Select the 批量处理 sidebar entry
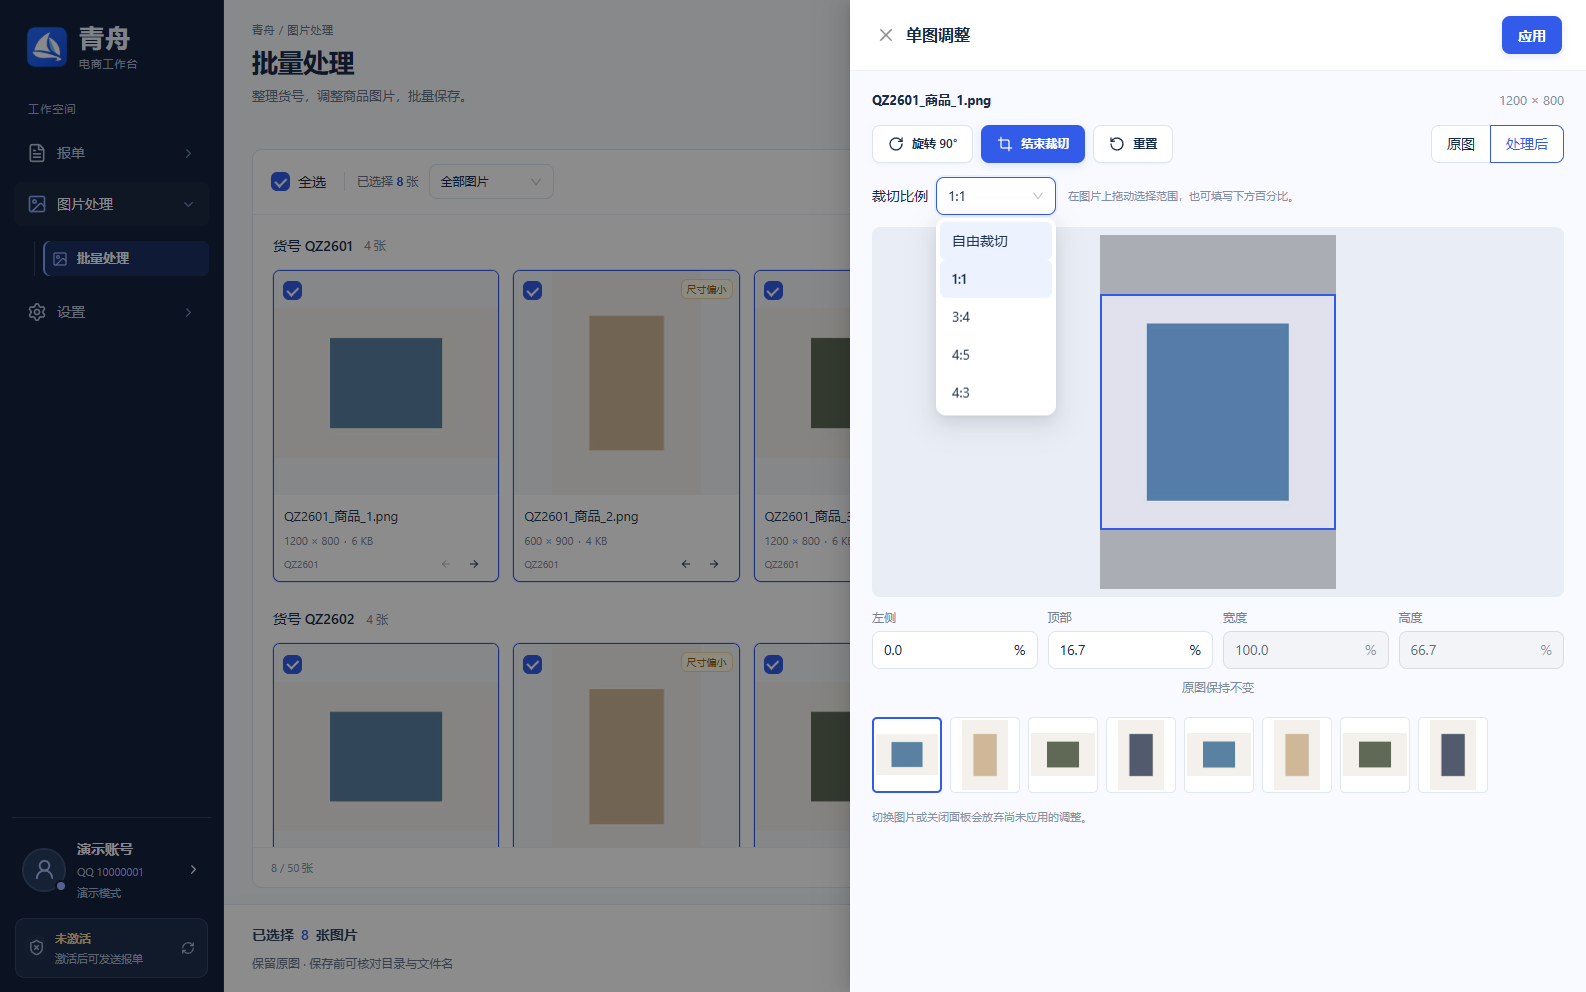 click(126, 258)
